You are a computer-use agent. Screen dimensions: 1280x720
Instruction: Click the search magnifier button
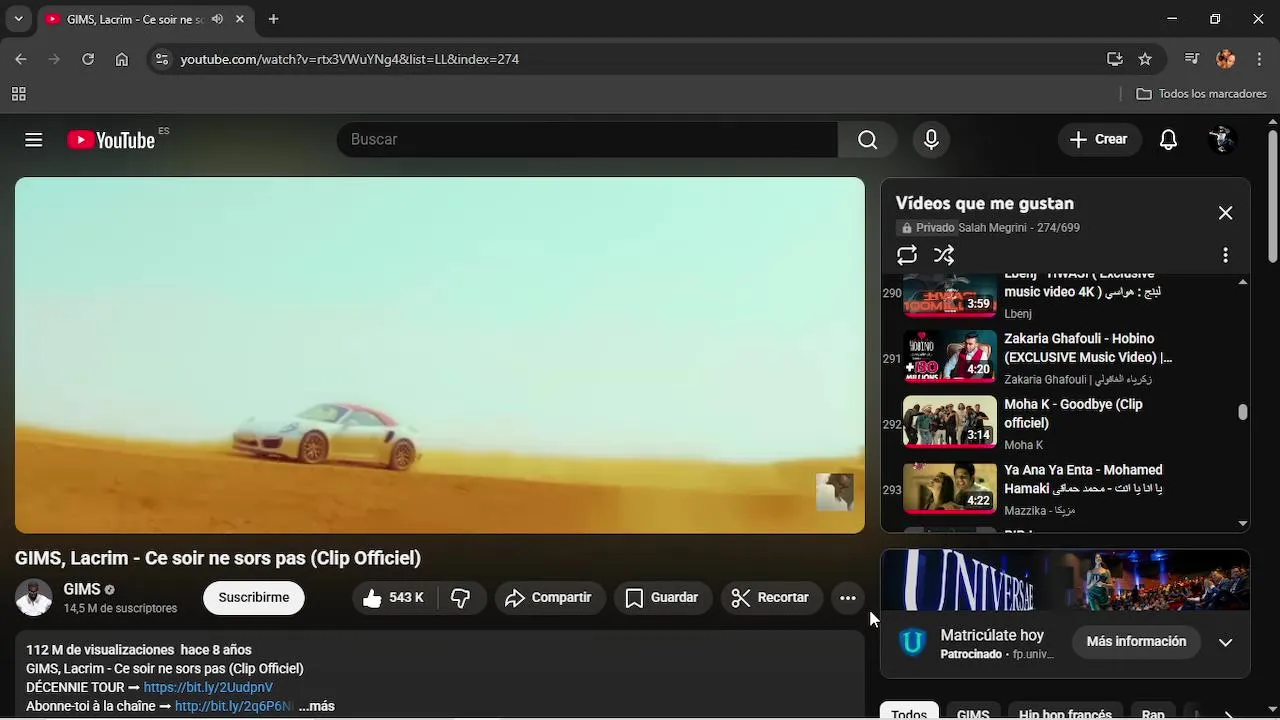[868, 140]
